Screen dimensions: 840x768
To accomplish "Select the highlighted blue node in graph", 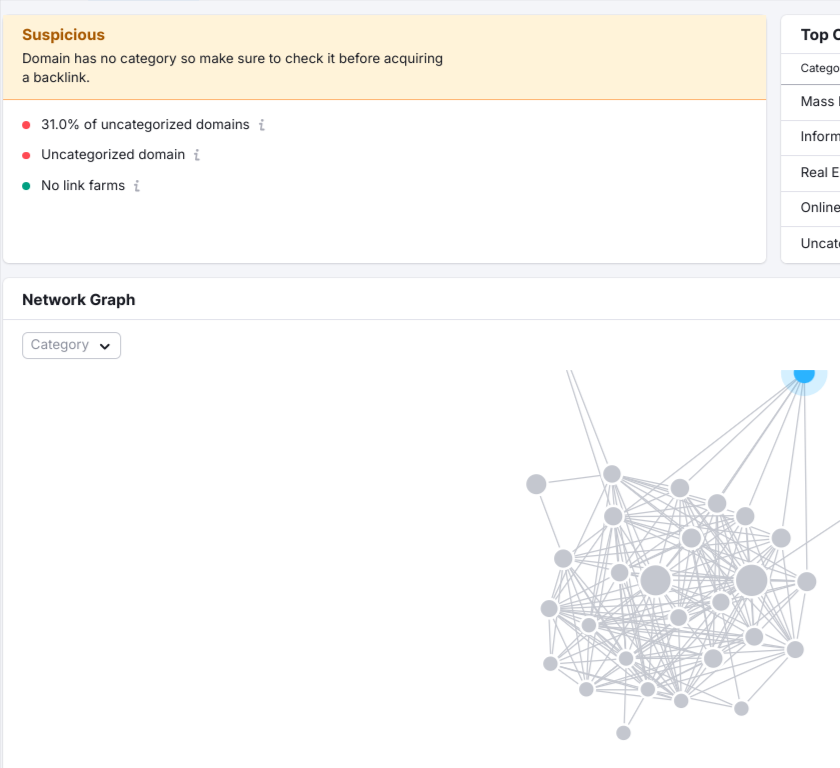I will tap(804, 375).
